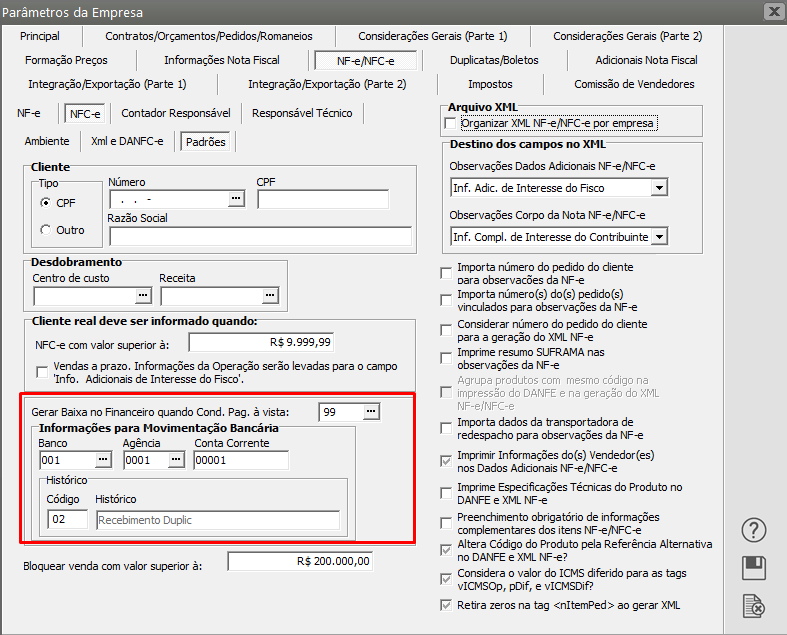Check Imprime resumo SUFRAMA nas observações
Image resolution: width=787 pixels, height=635 pixels.
coord(447,358)
